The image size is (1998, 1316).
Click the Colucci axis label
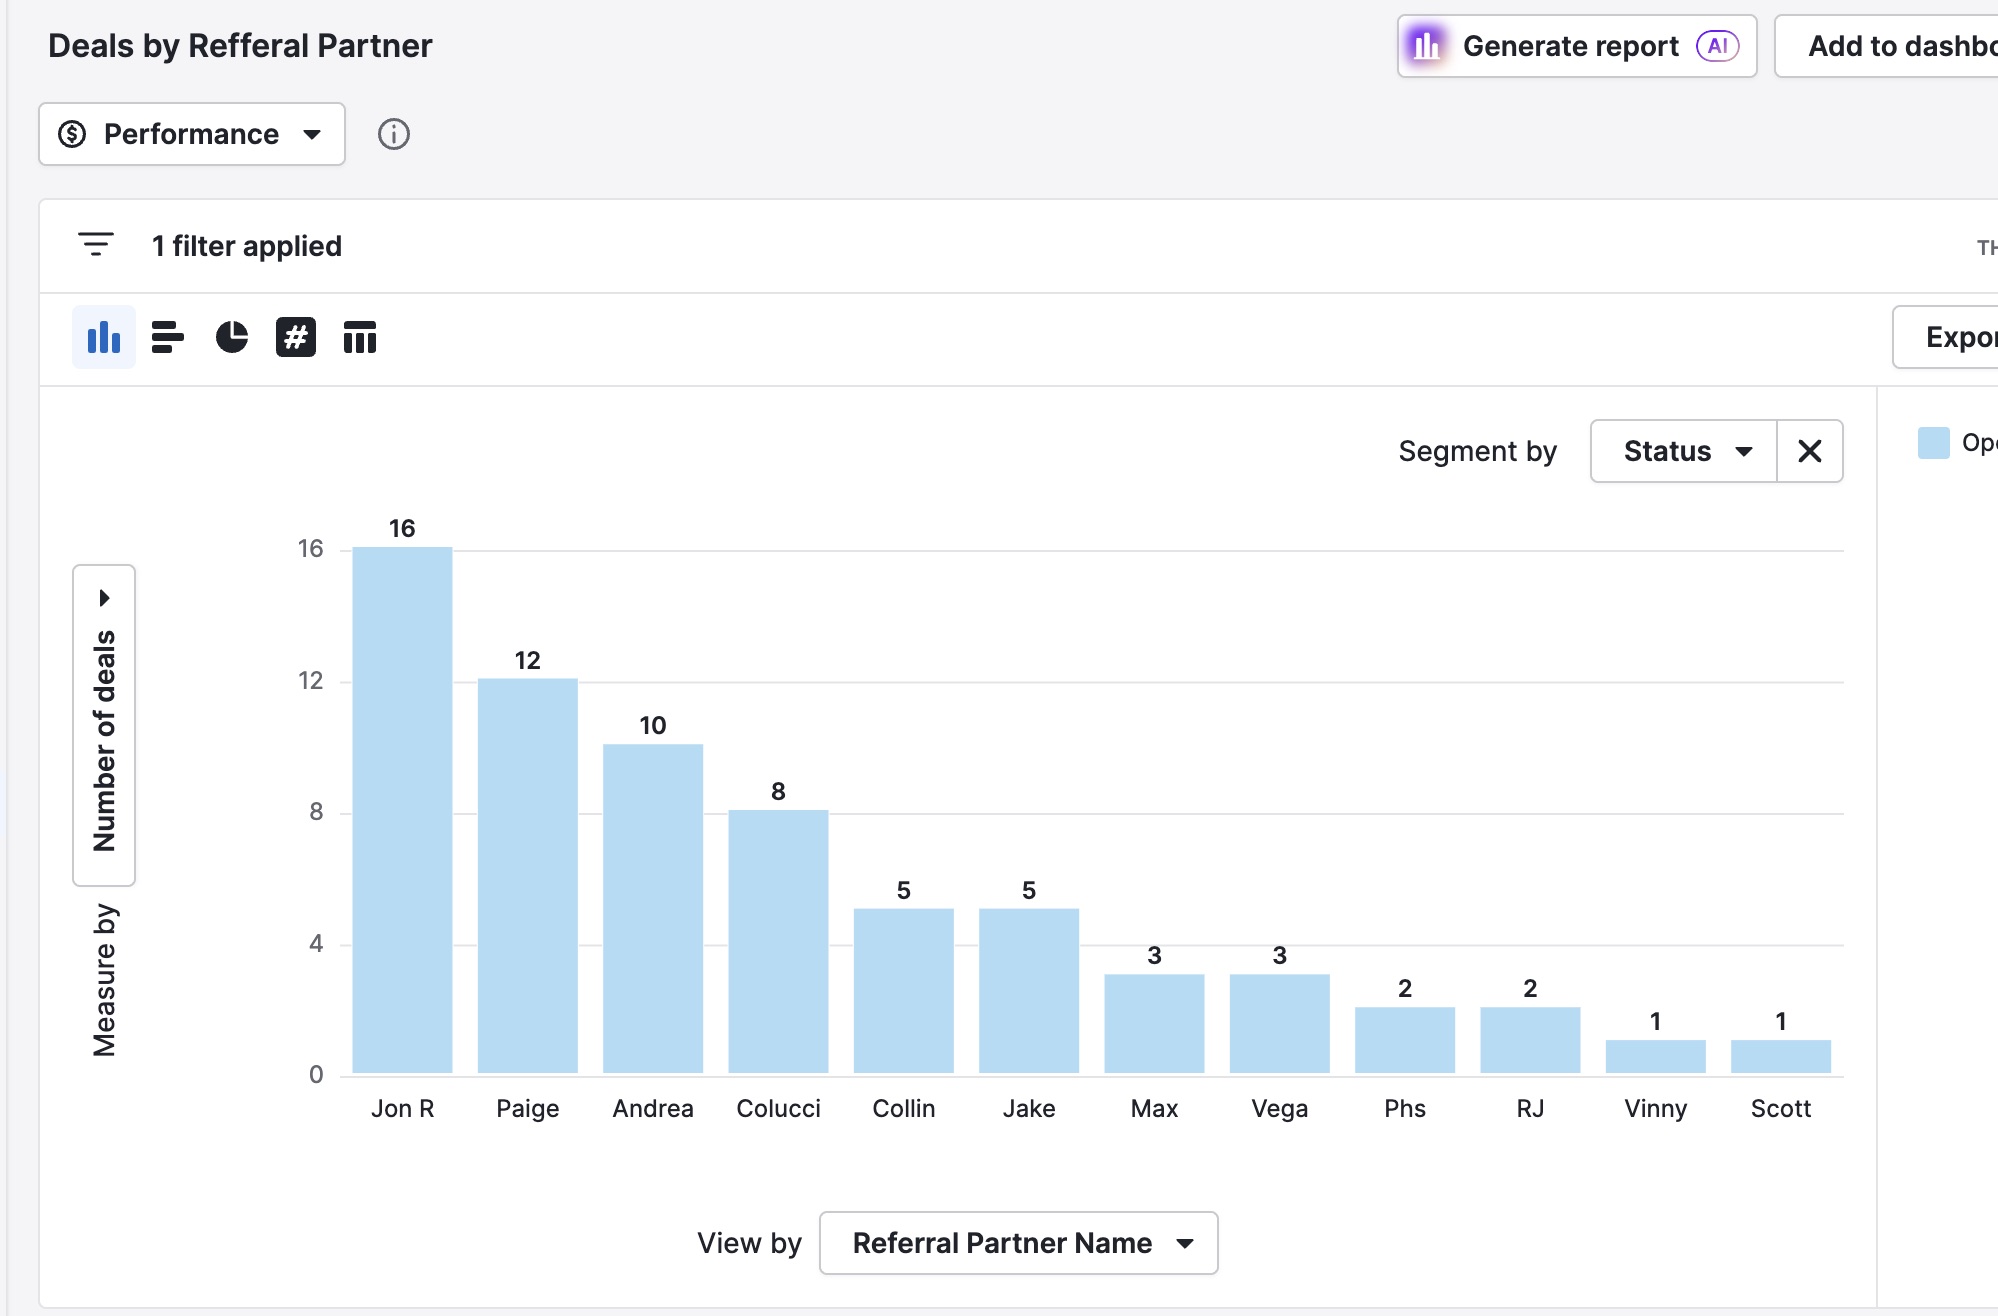(778, 1108)
